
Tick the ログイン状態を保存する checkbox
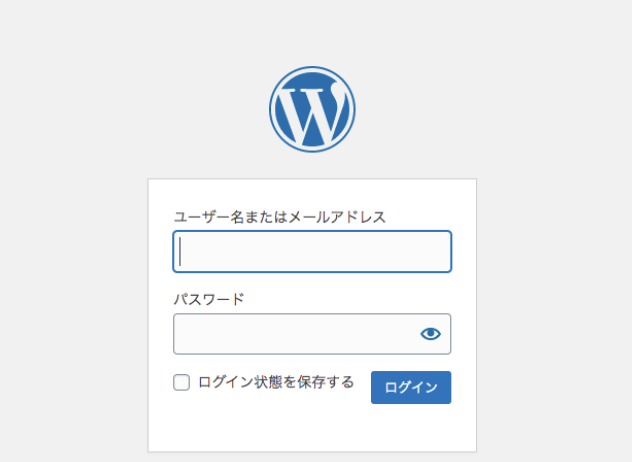coord(182,382)
